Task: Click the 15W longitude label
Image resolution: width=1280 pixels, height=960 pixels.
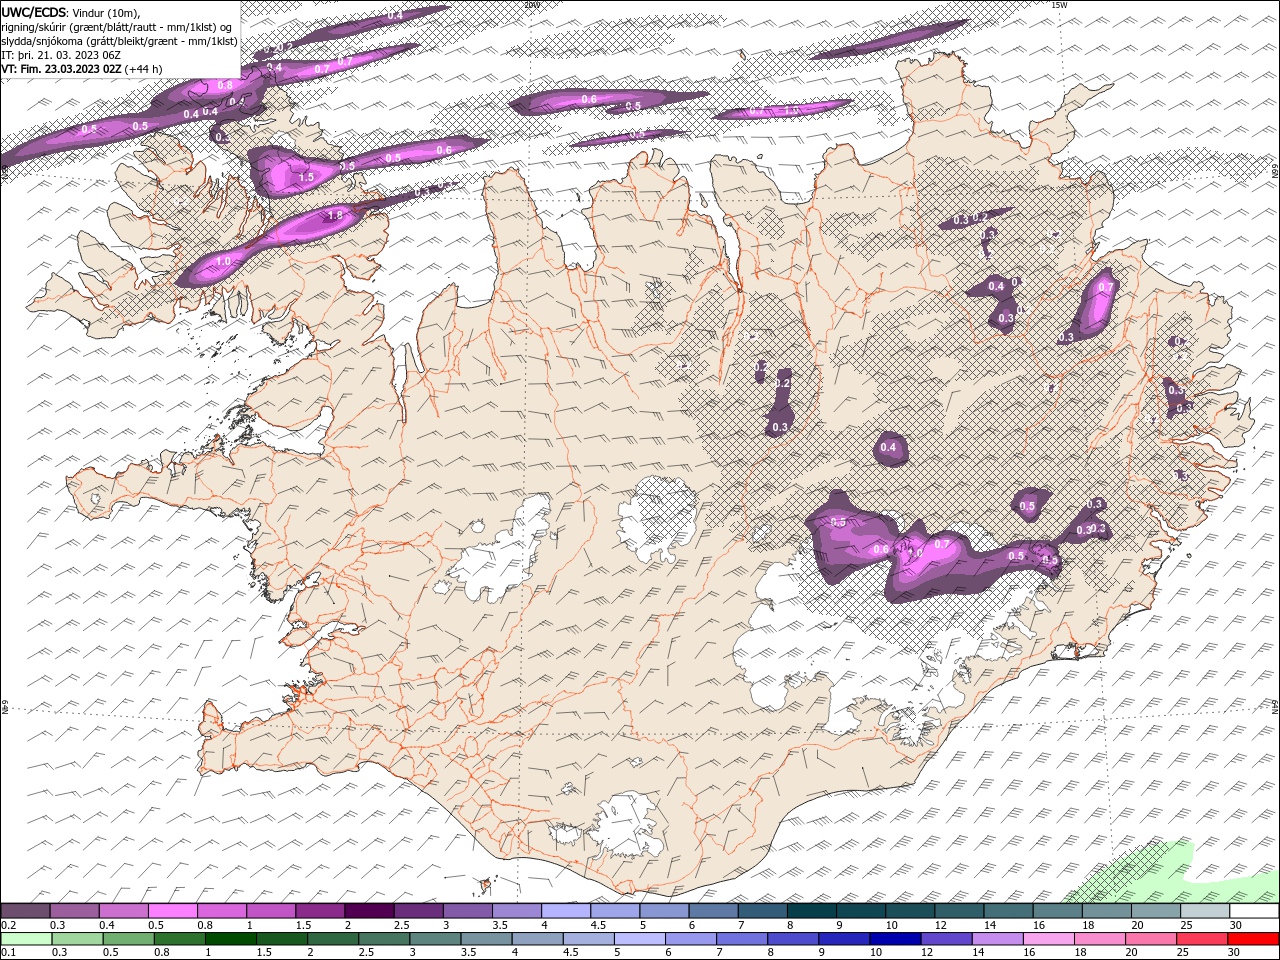Action: (x=1059, y=5)
